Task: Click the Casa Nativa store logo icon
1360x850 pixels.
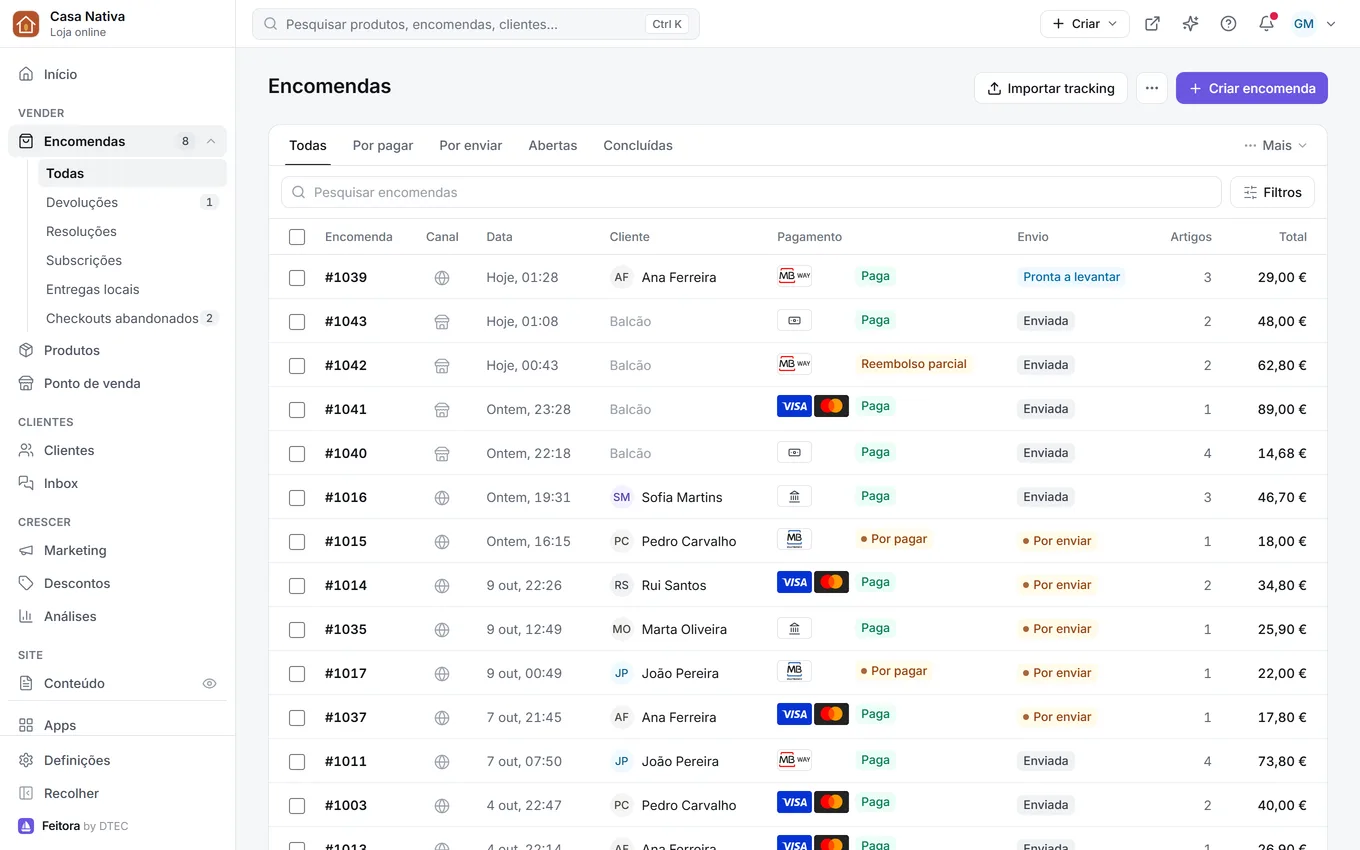Action: coord(26,24)
